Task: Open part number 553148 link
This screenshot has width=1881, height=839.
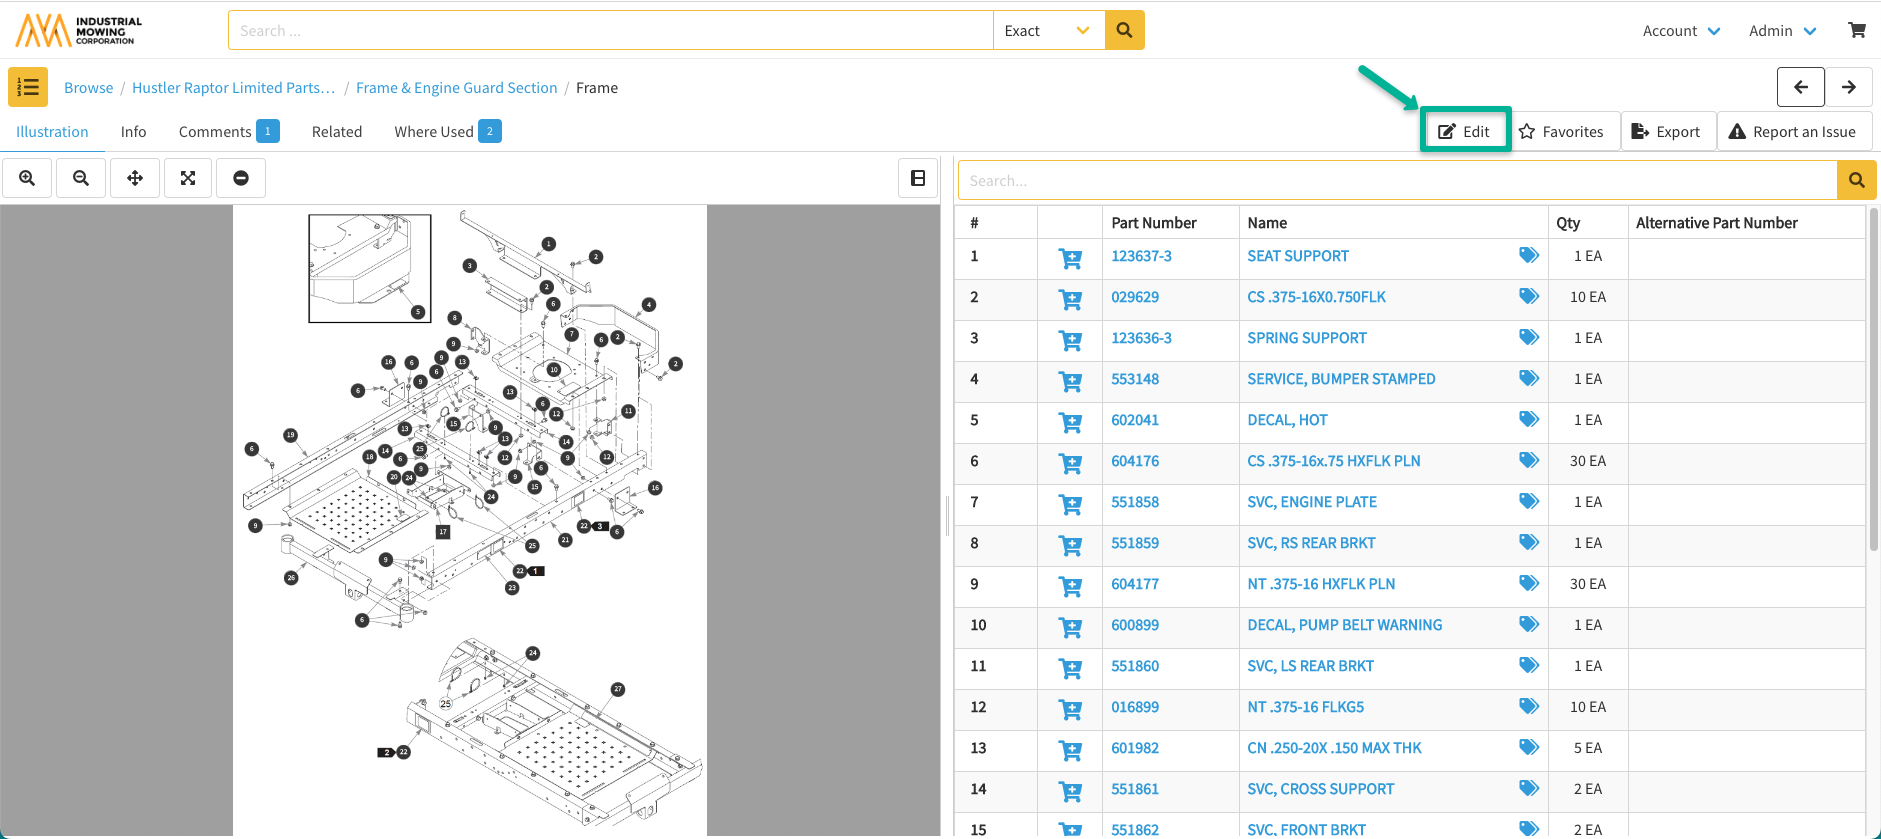Action: tap(1135, 379)
